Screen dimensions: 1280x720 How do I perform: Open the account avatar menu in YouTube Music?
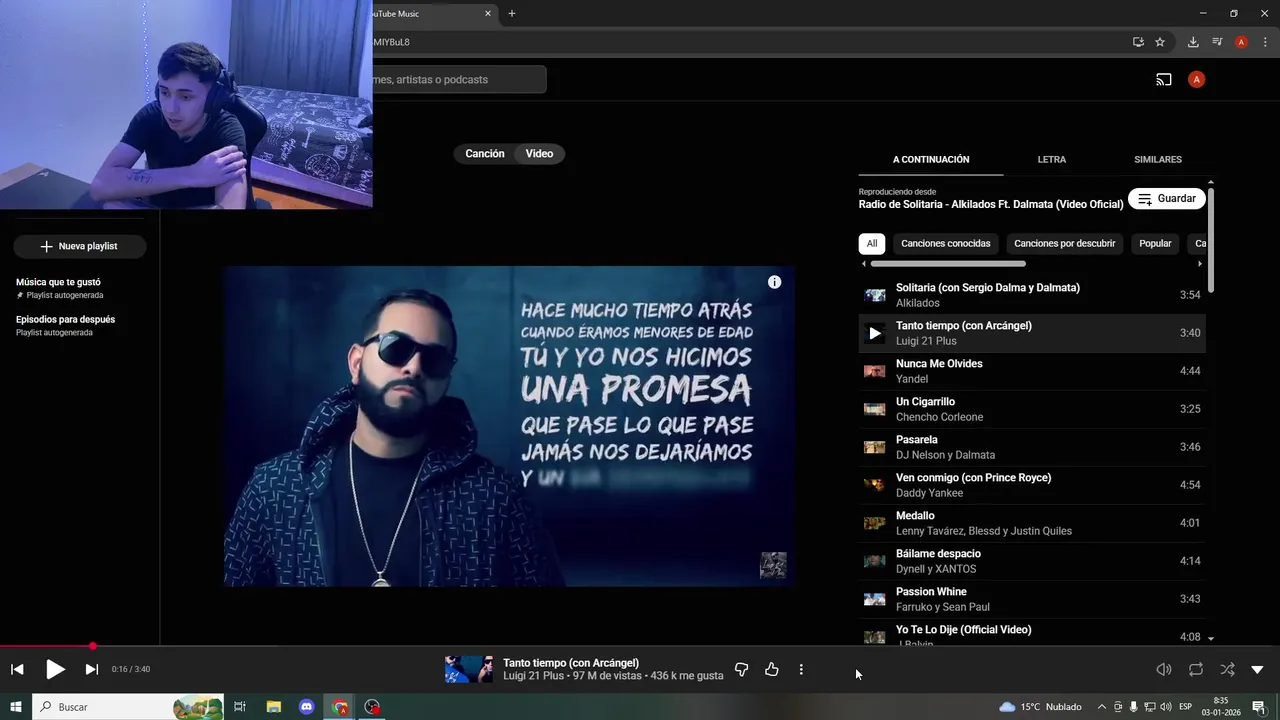click(x=1196, y=79)
